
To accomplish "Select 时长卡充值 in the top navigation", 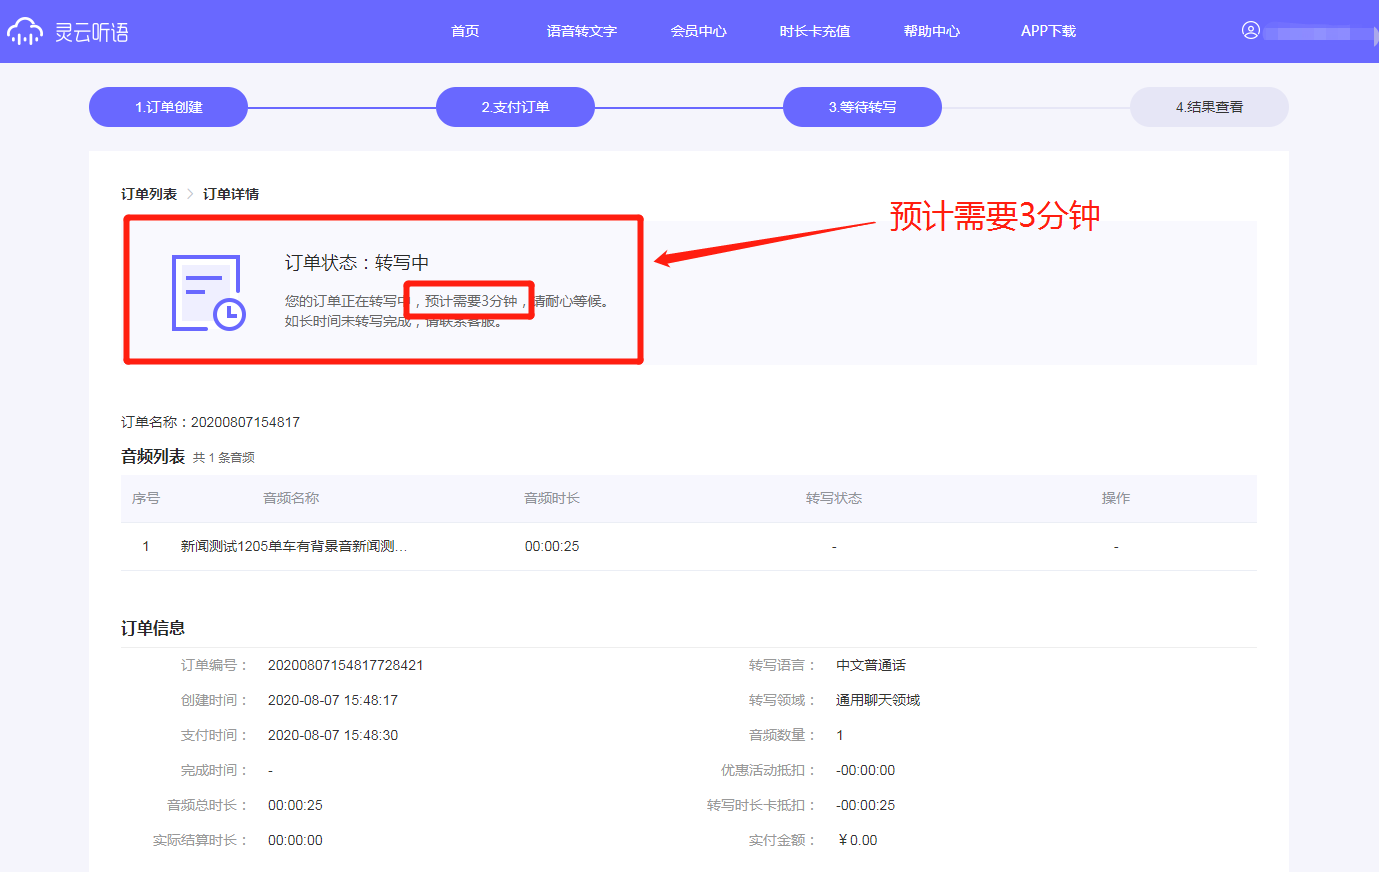I will click(815, 31).
